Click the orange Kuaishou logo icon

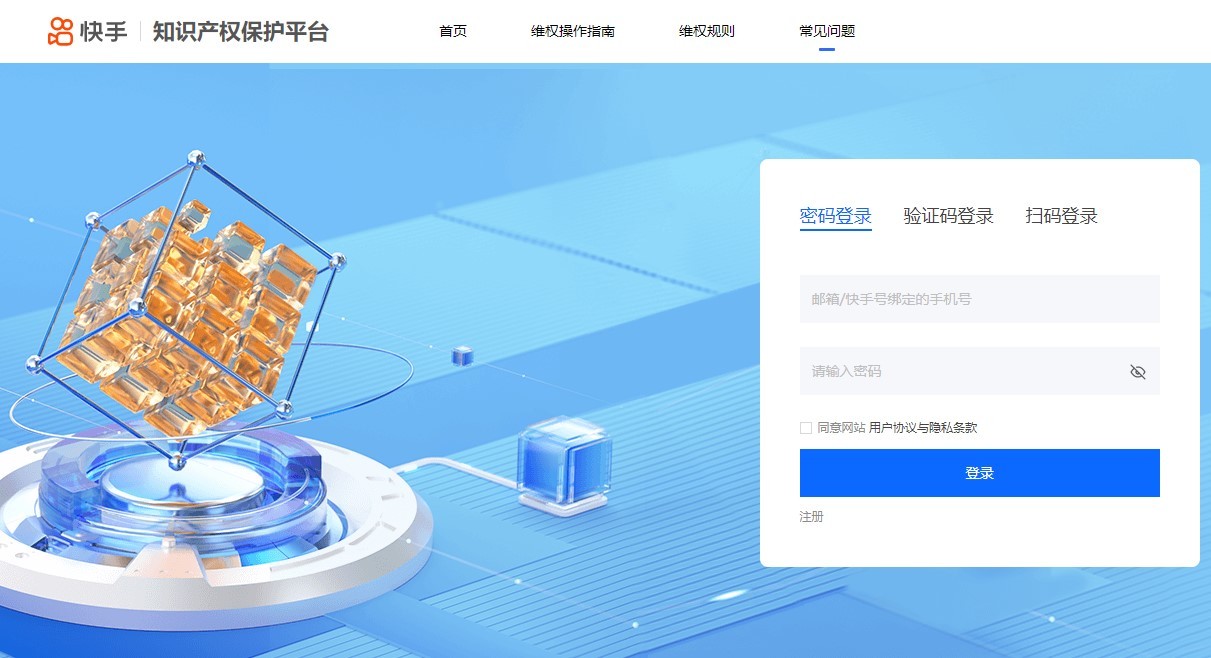point(61,31)
